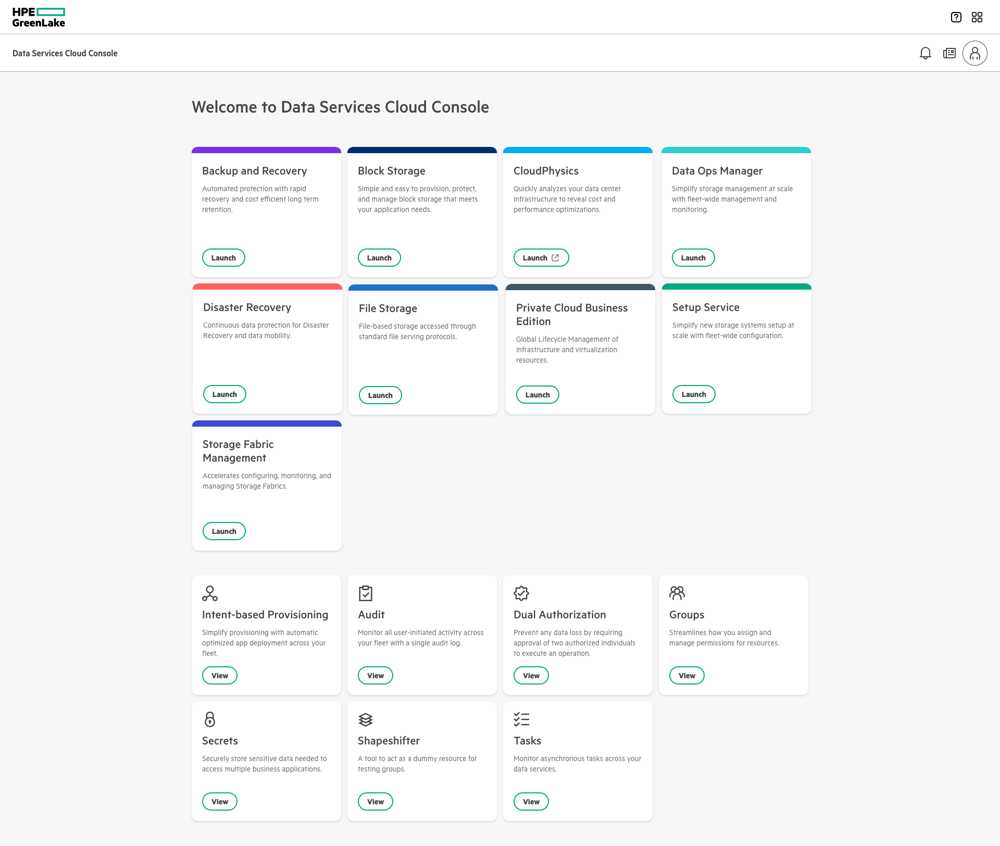Open the apps grid switcher icon
The height and width of the screenshot is (846, 1000).
(977, 17)
